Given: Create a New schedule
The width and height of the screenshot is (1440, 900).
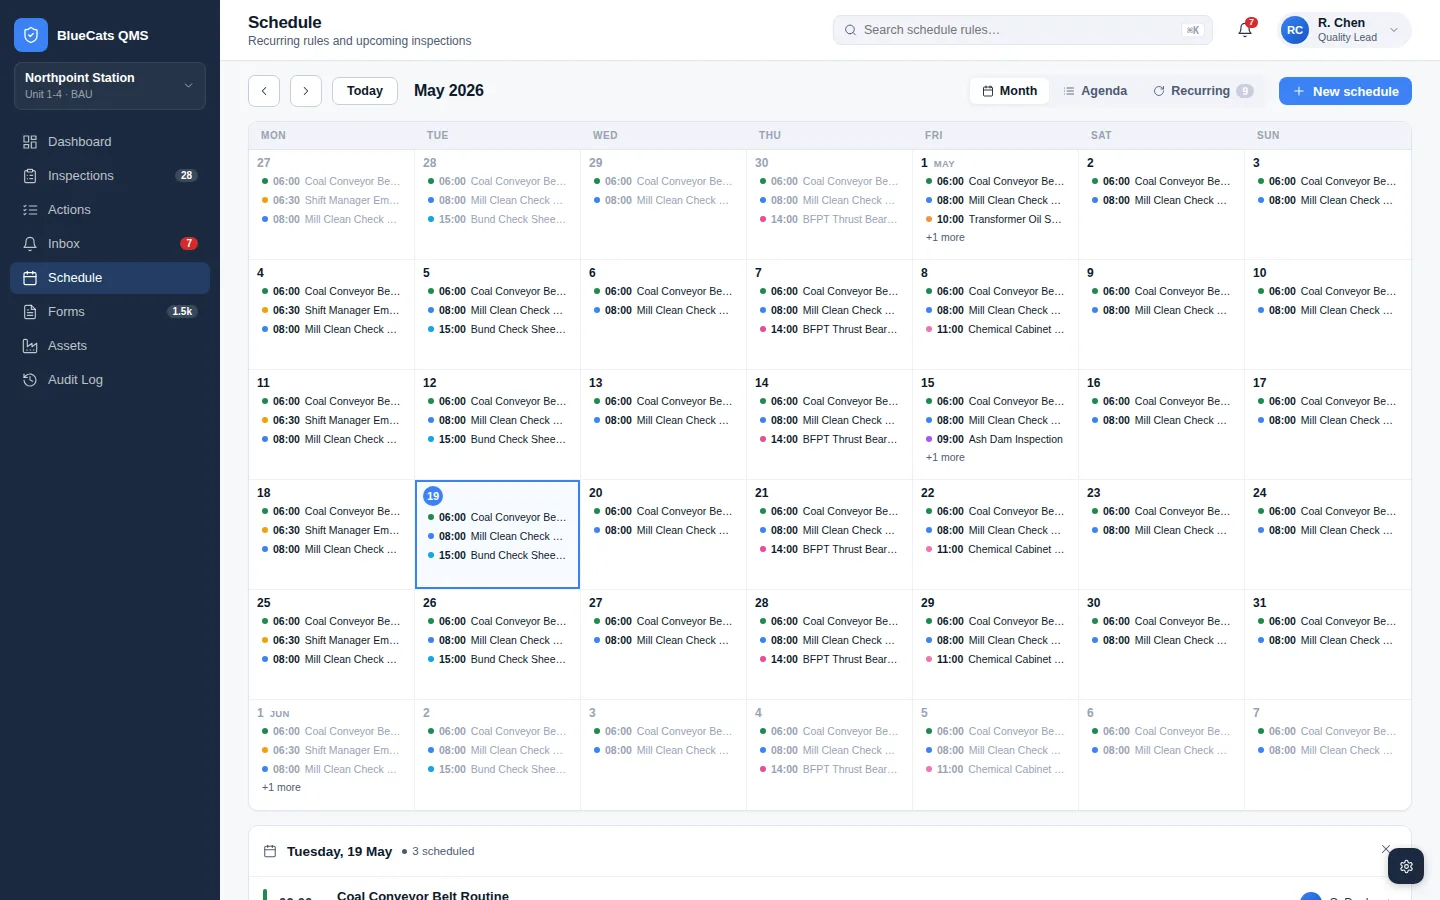Looking at the screenshot, I should click(x=1345, y=91).
